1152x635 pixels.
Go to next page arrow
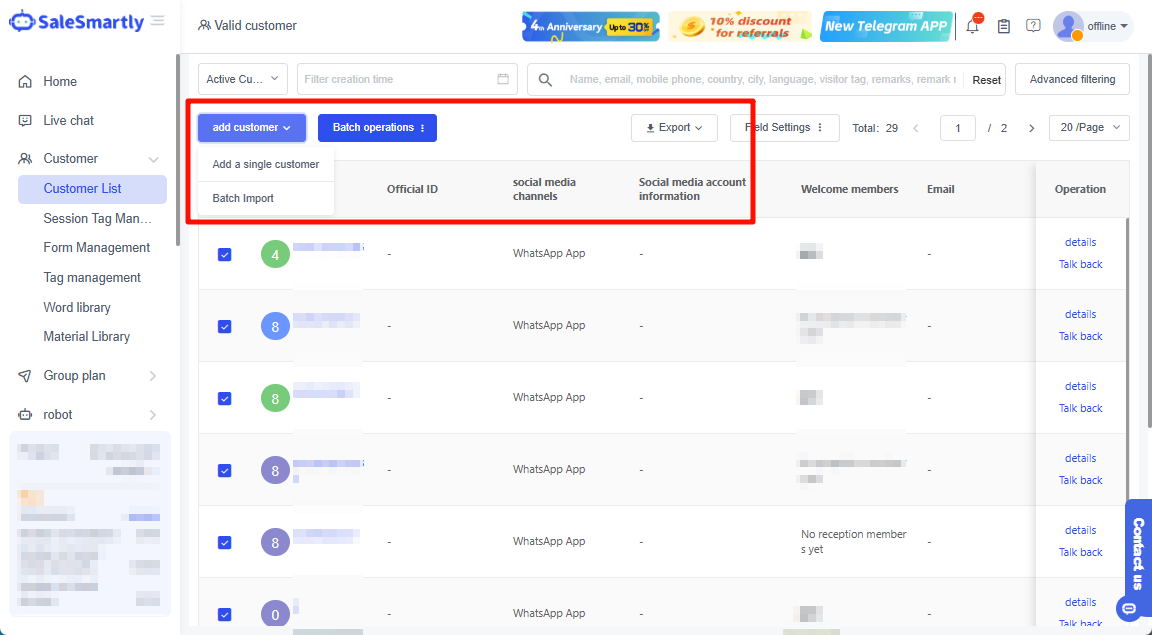click(1031, 128)
